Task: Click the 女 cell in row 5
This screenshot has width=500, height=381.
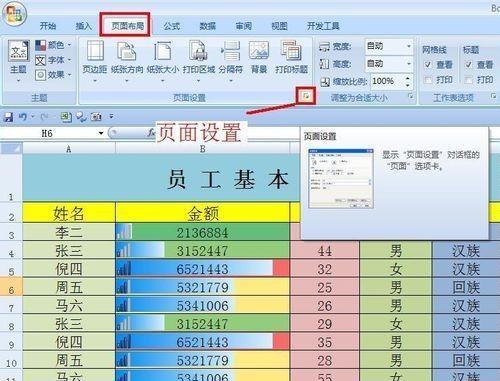Action: [396, 269]
